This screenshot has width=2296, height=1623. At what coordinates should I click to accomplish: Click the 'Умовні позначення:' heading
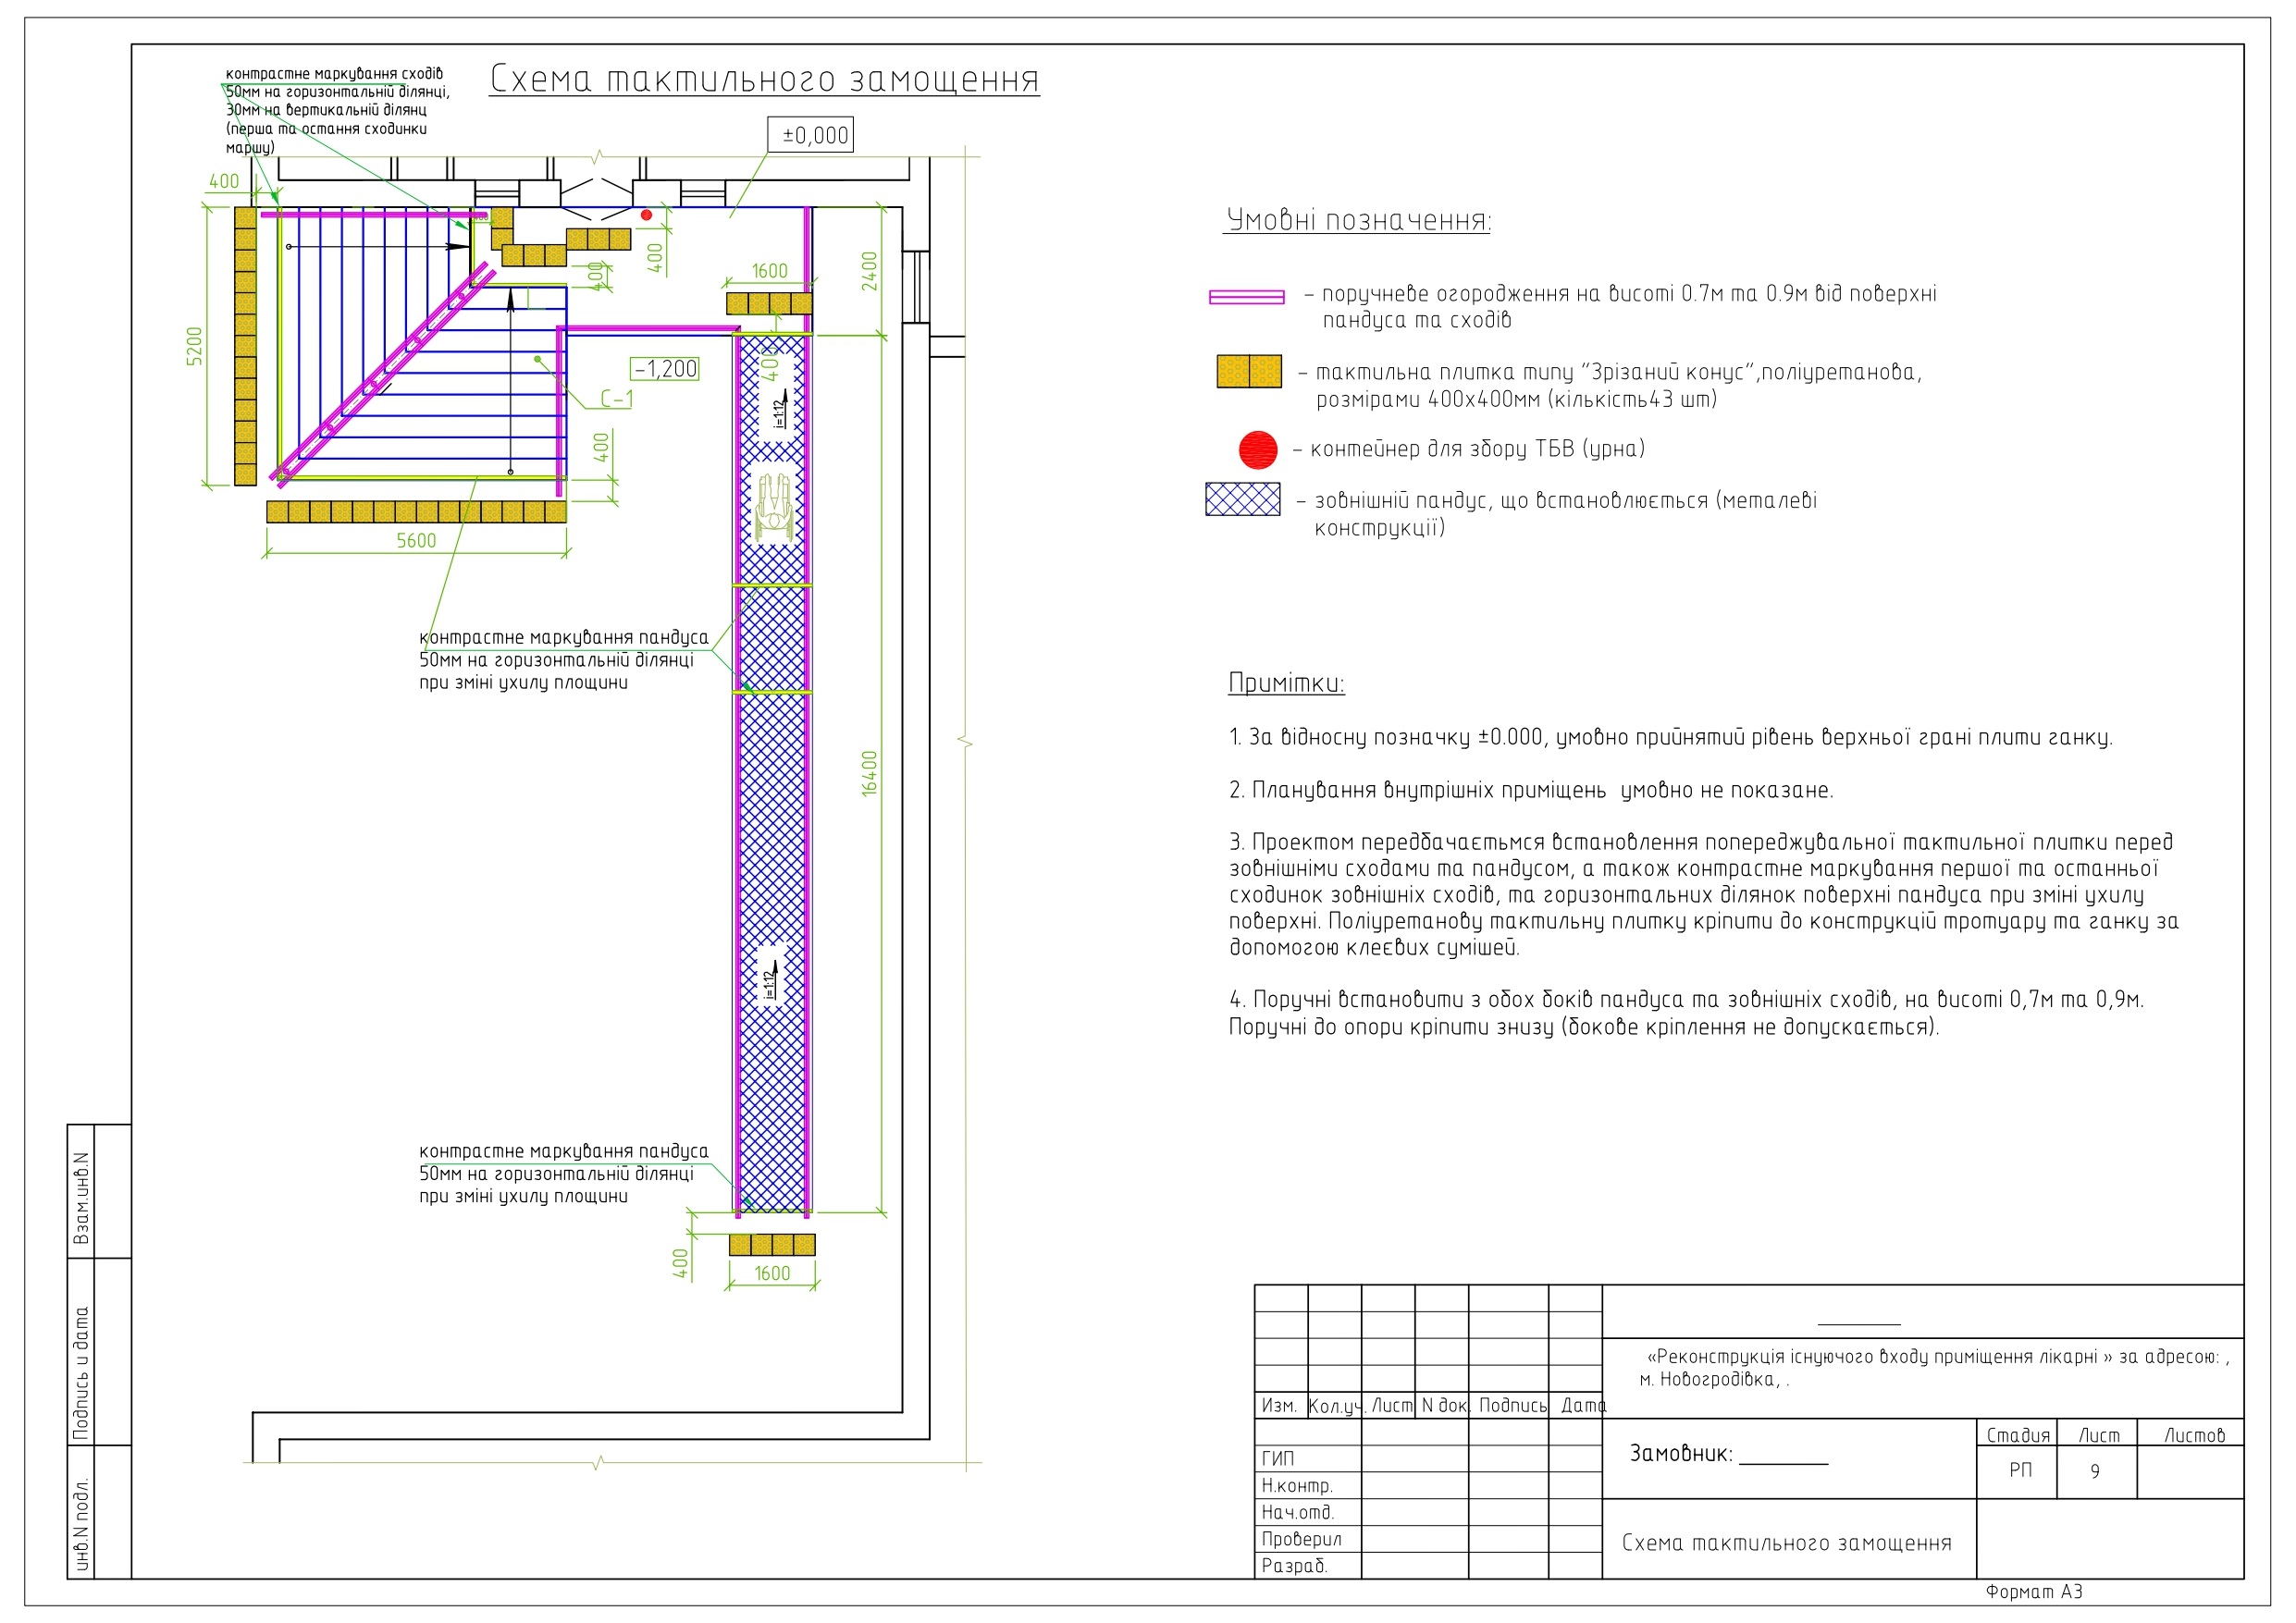tap(1357, 220)
